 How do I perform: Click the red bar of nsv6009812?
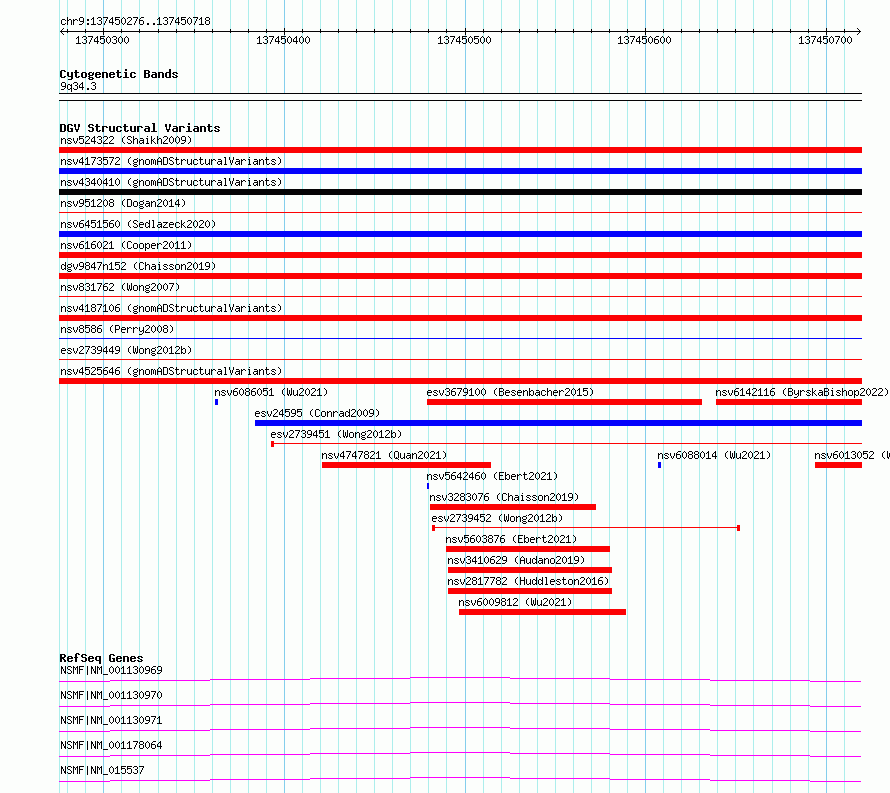543,612
